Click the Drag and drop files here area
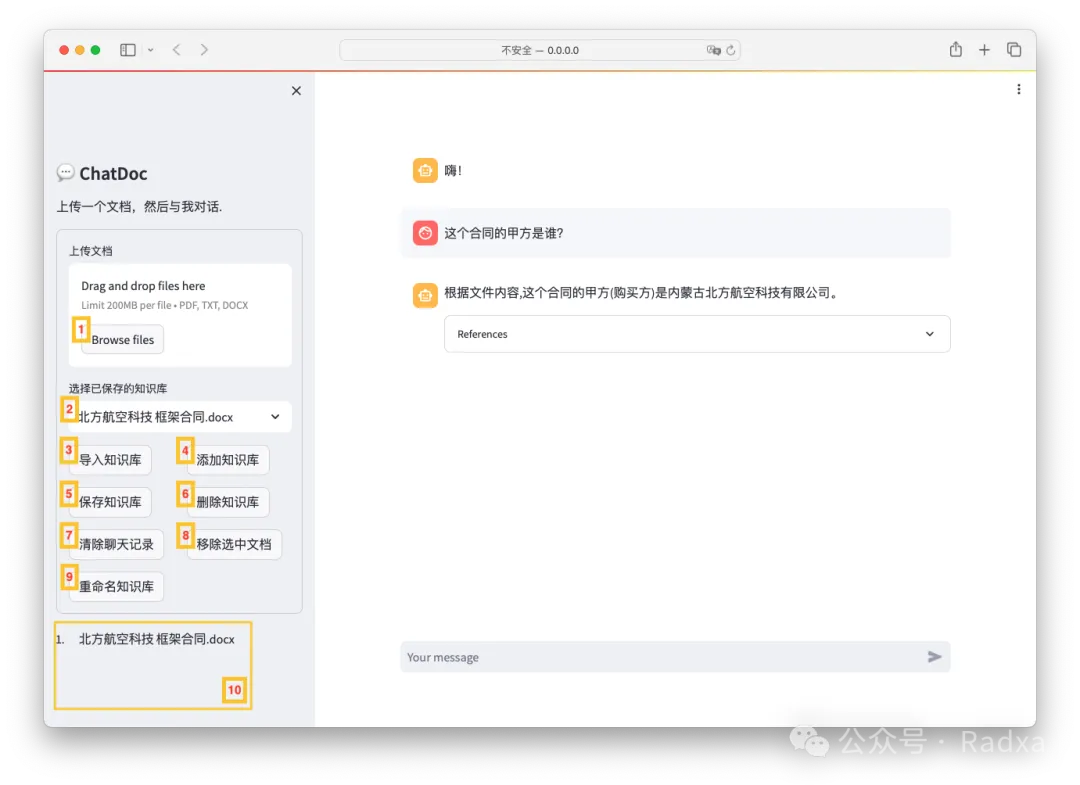 pyautogui.click(x=180, y=315)
